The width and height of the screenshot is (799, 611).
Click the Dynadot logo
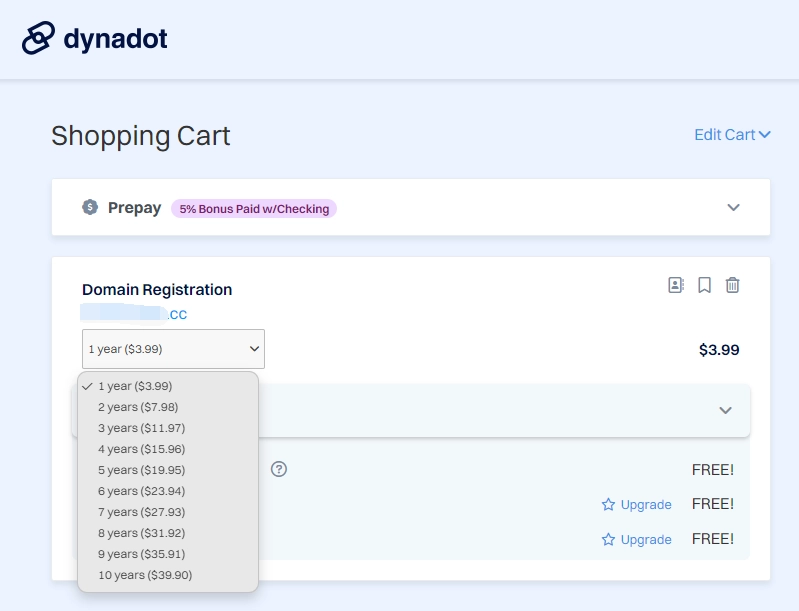94,39
